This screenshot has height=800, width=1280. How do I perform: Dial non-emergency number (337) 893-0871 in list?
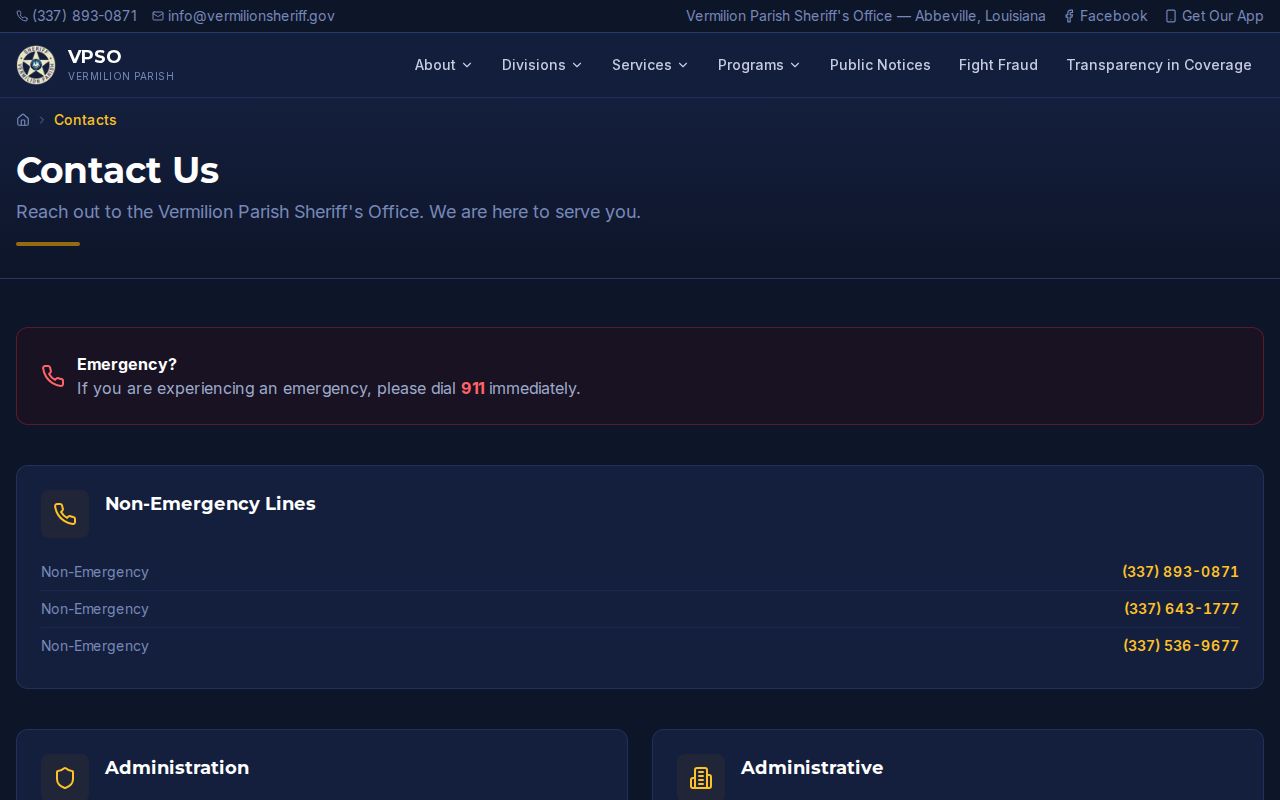click(x=1180, y=572)
